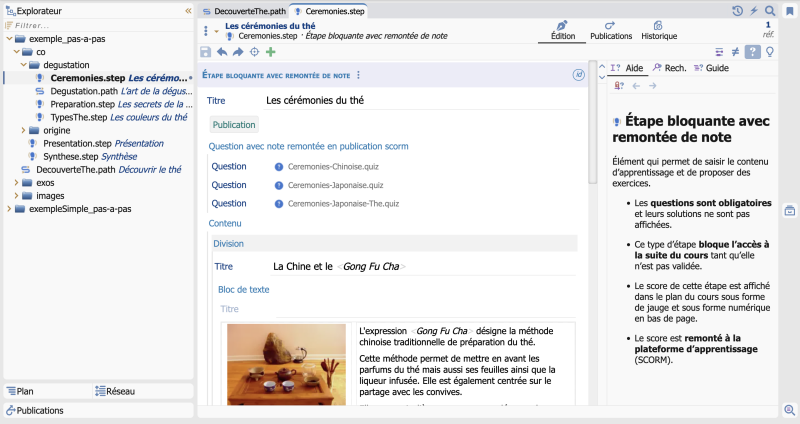Open search magnifier icon at top right

[770, 11]
